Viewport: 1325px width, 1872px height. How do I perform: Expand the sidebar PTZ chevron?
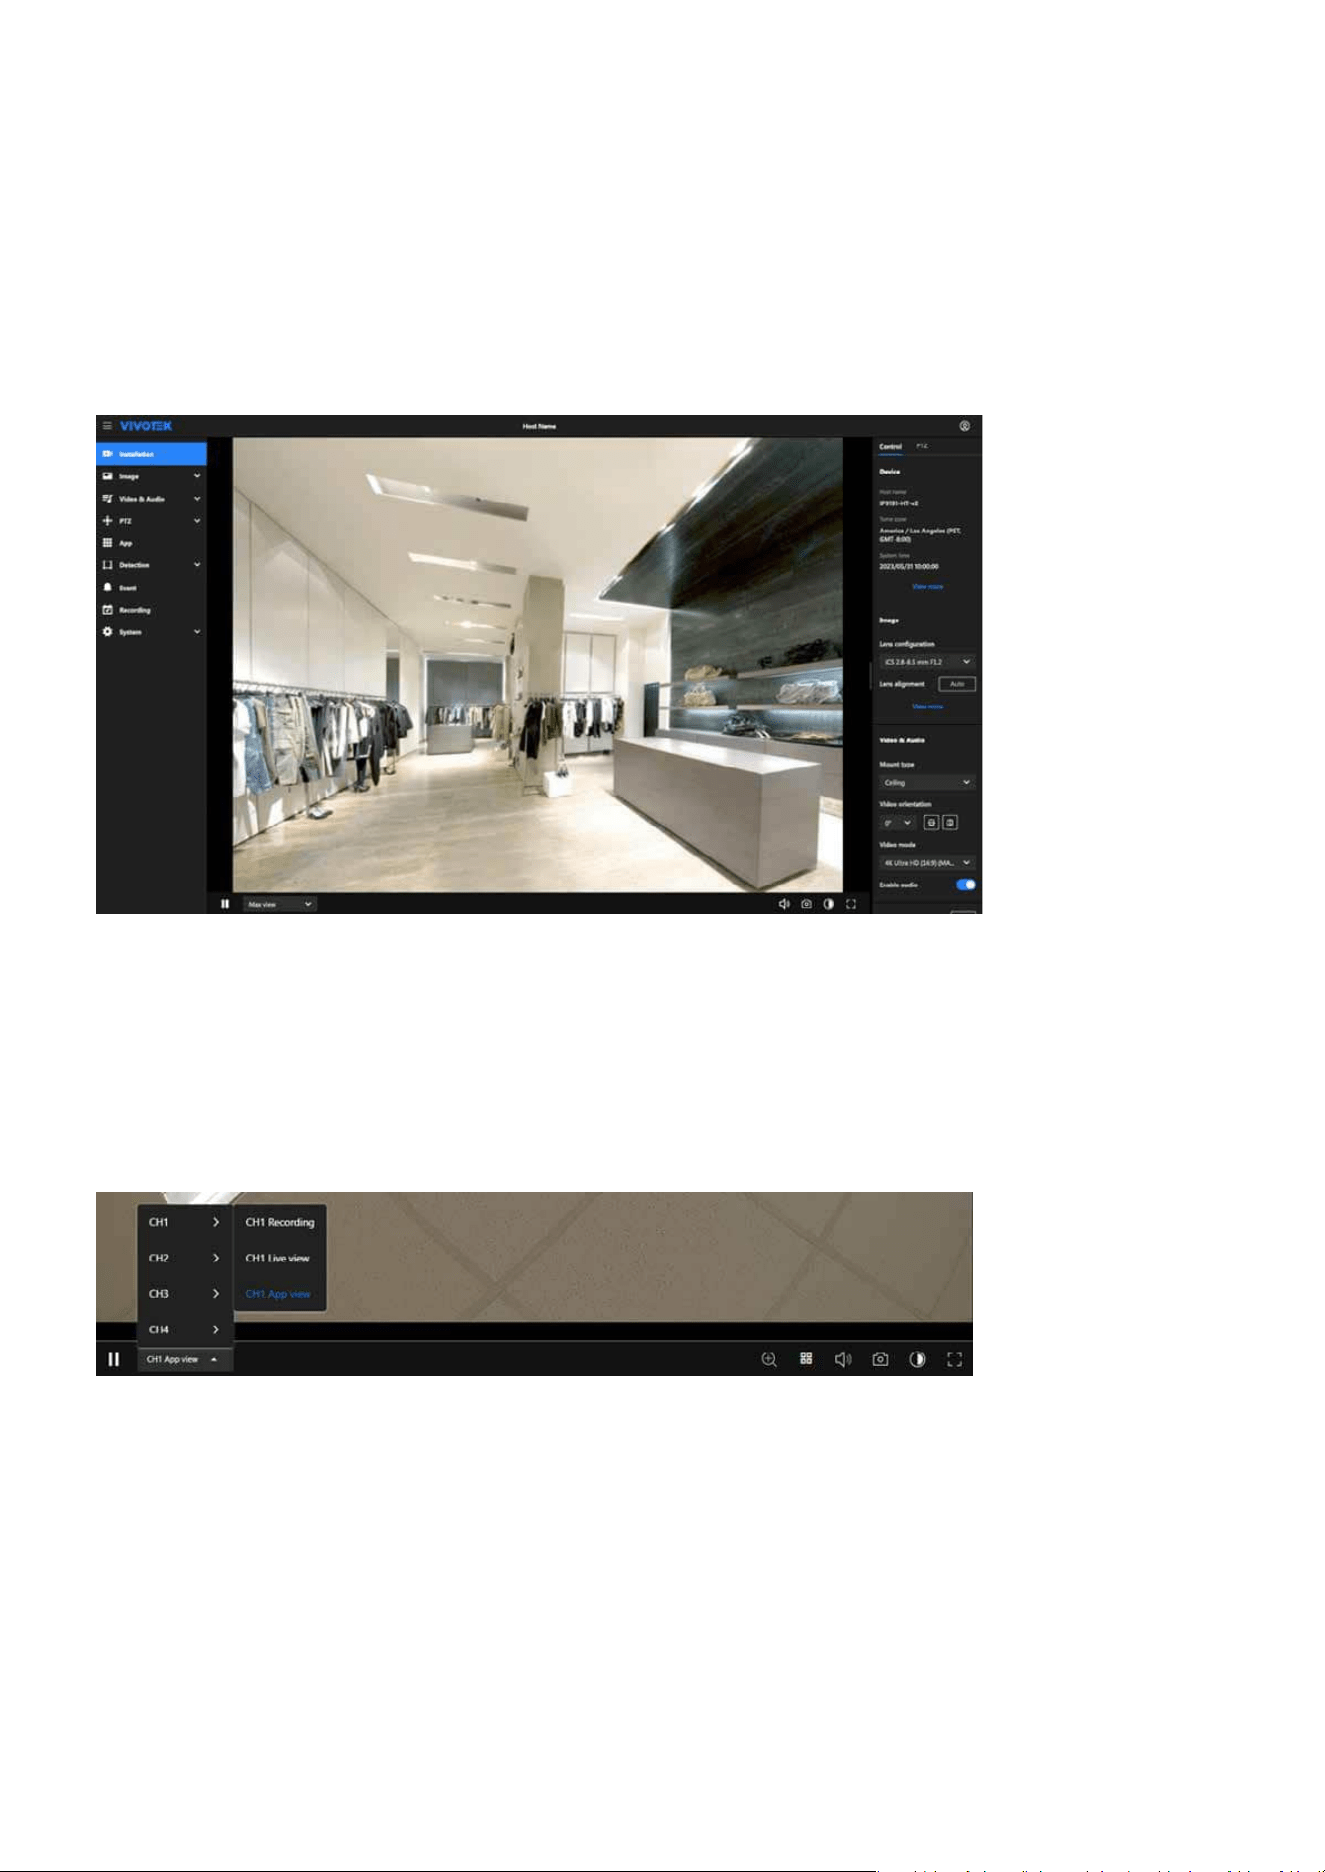pos(197,521)
